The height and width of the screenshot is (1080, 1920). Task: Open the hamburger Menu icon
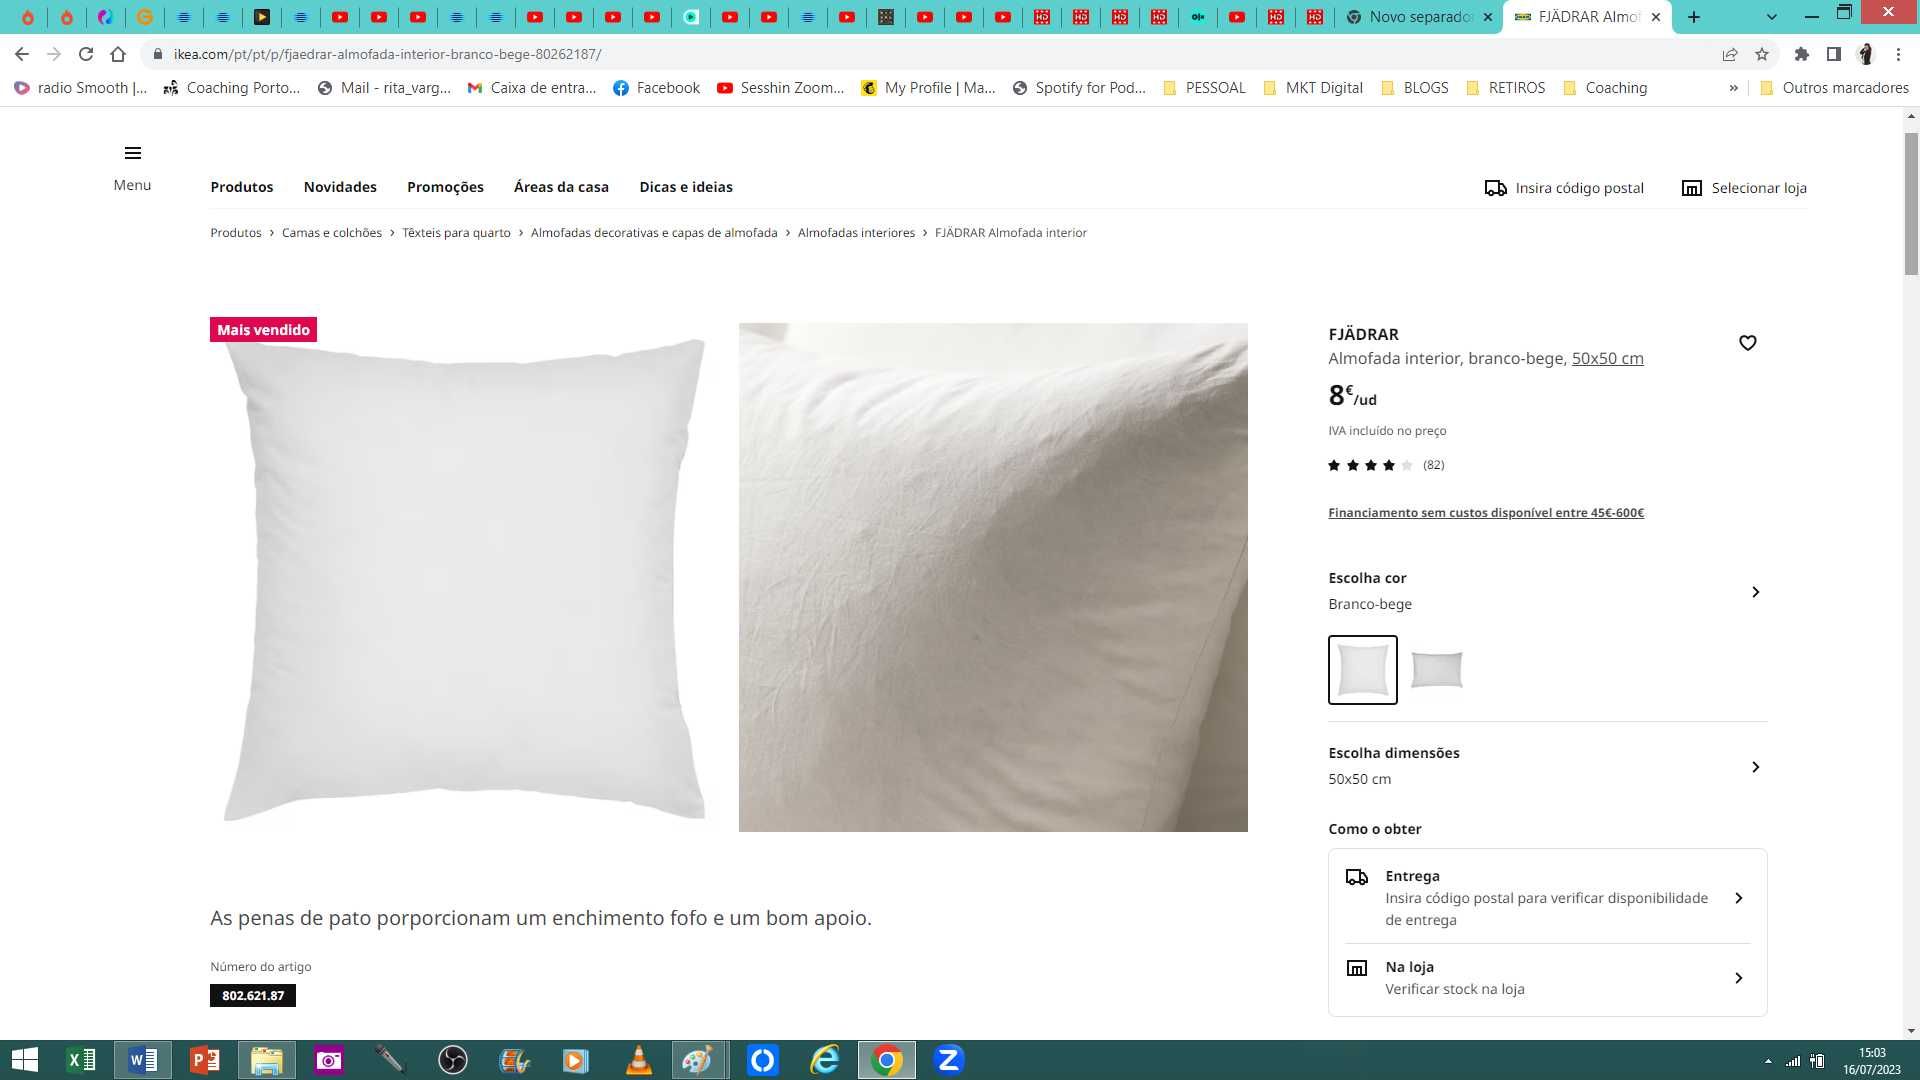132,153
